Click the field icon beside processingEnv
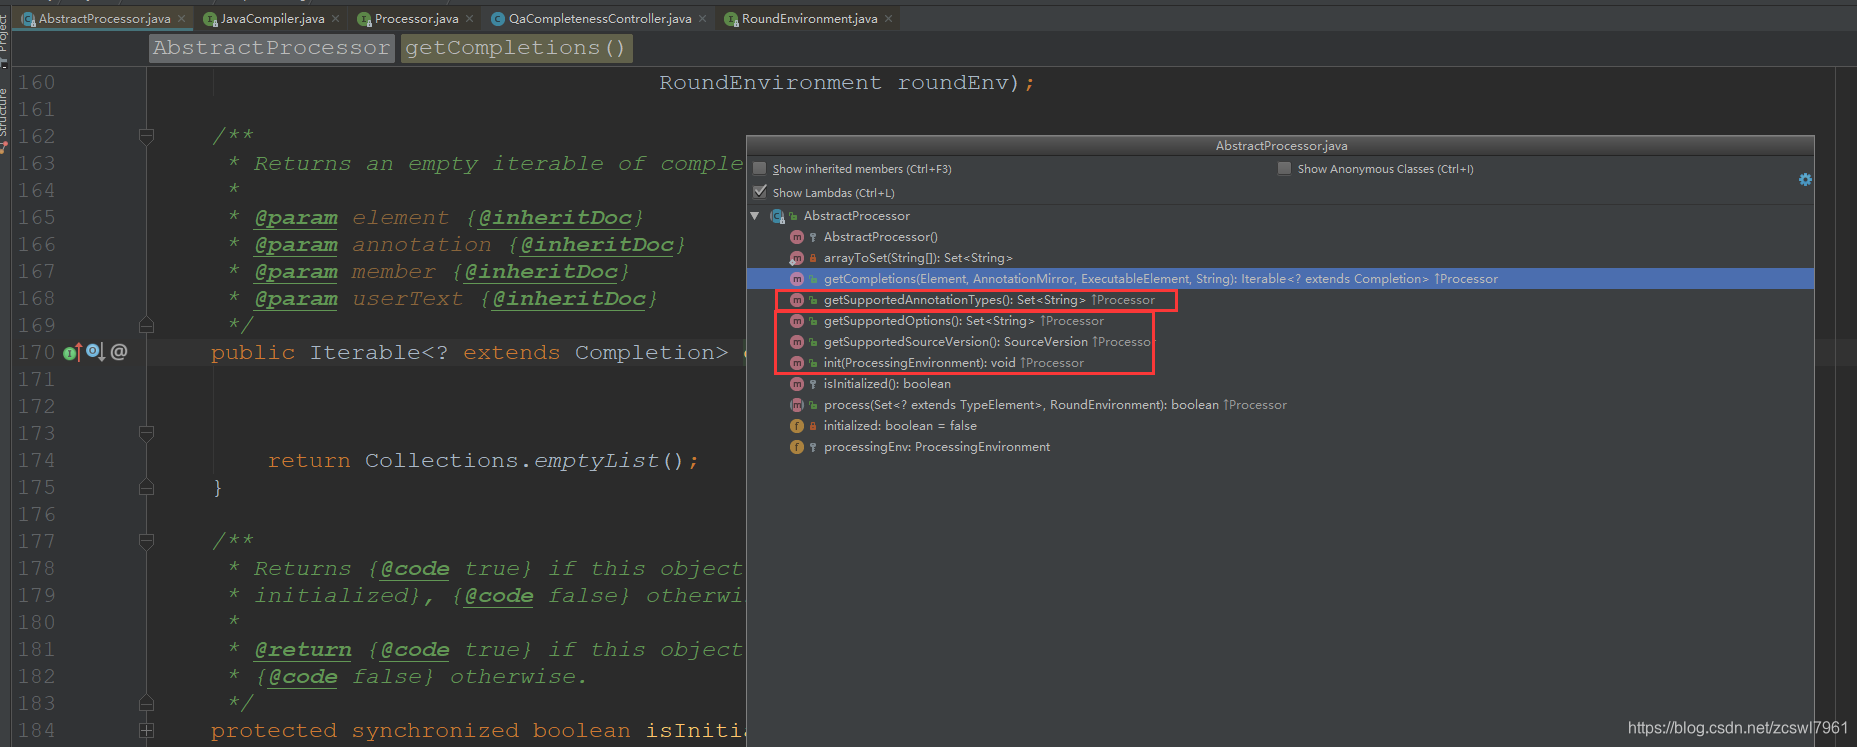 (x=797, y=447)
